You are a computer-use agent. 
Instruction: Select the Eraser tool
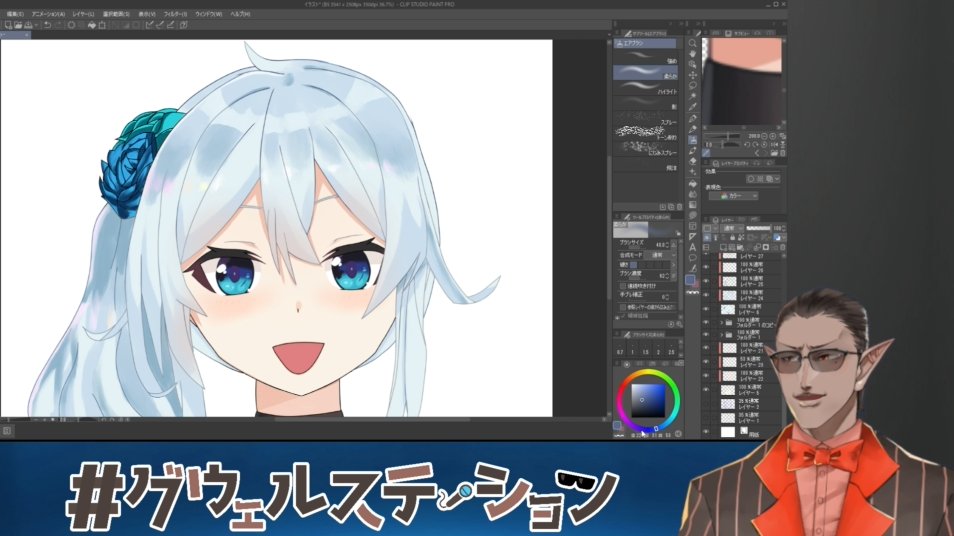pyautogui.click(x=692, y=161)
